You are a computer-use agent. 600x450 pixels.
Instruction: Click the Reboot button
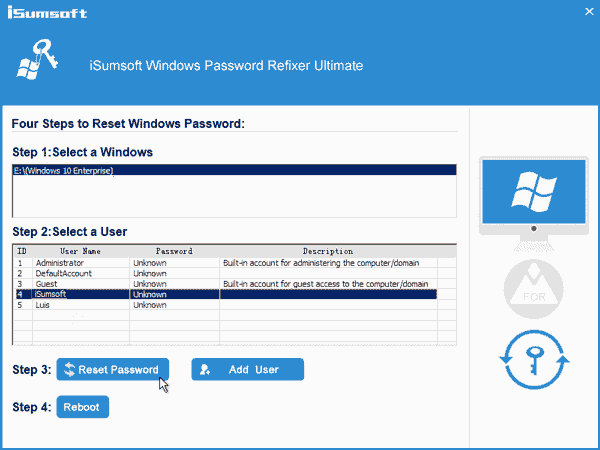click(x=83, y=407)
